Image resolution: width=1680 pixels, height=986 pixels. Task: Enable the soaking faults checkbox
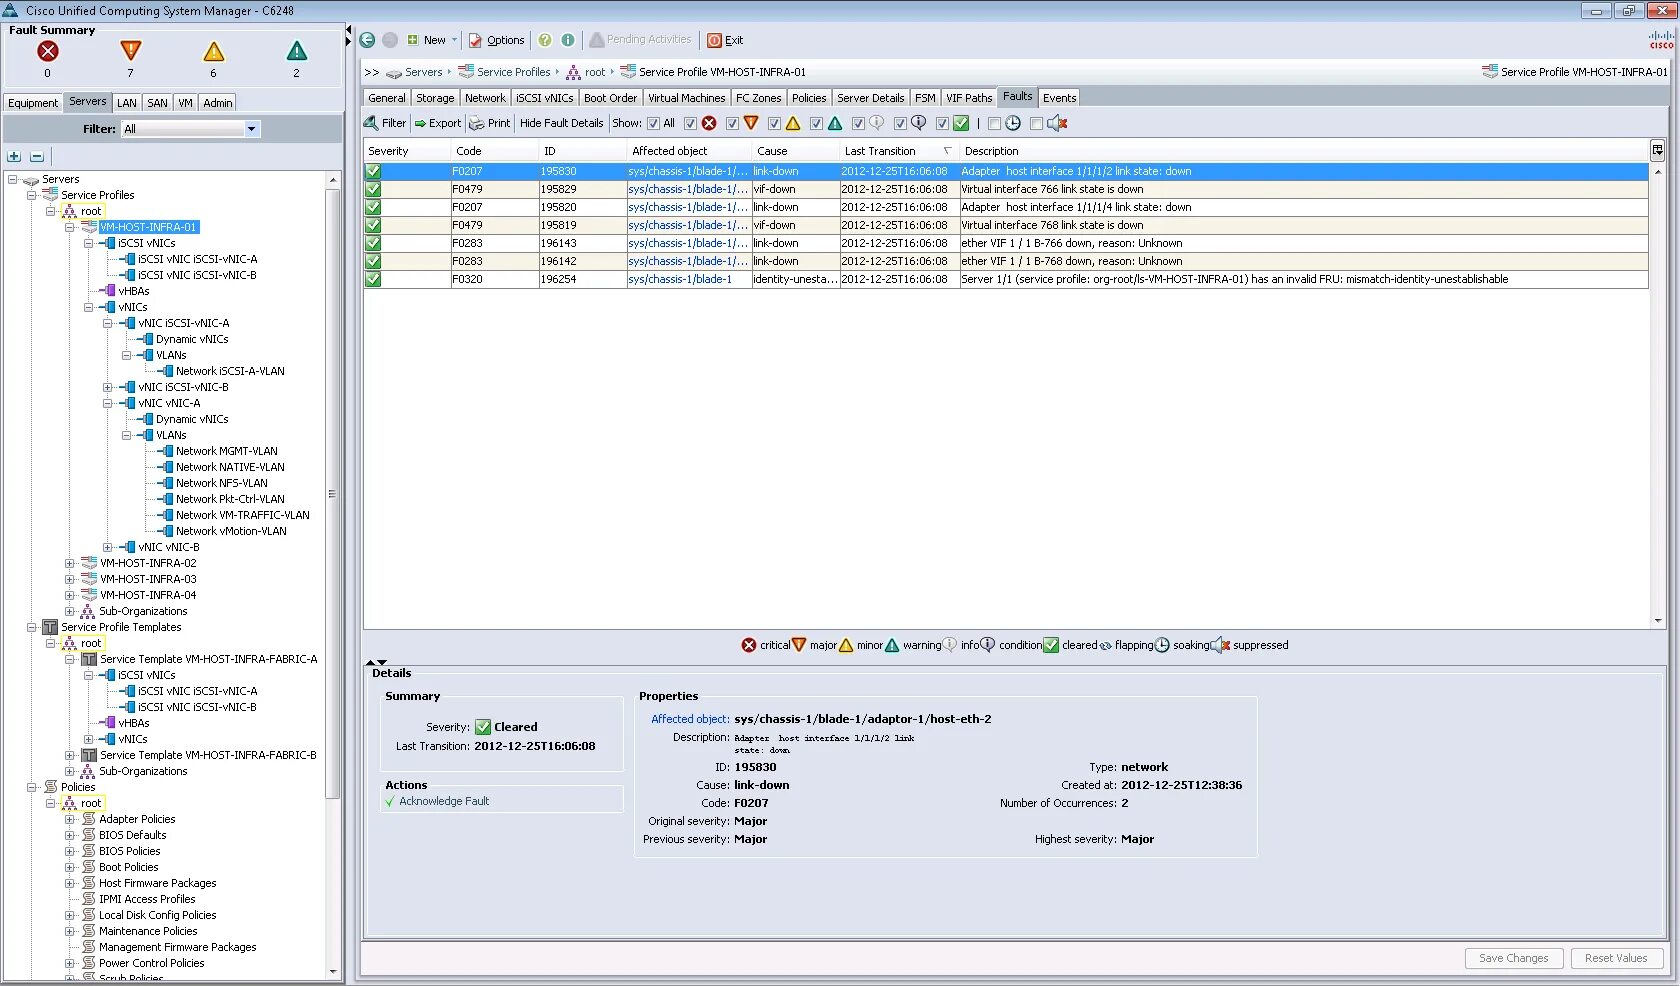coord(994,123)
